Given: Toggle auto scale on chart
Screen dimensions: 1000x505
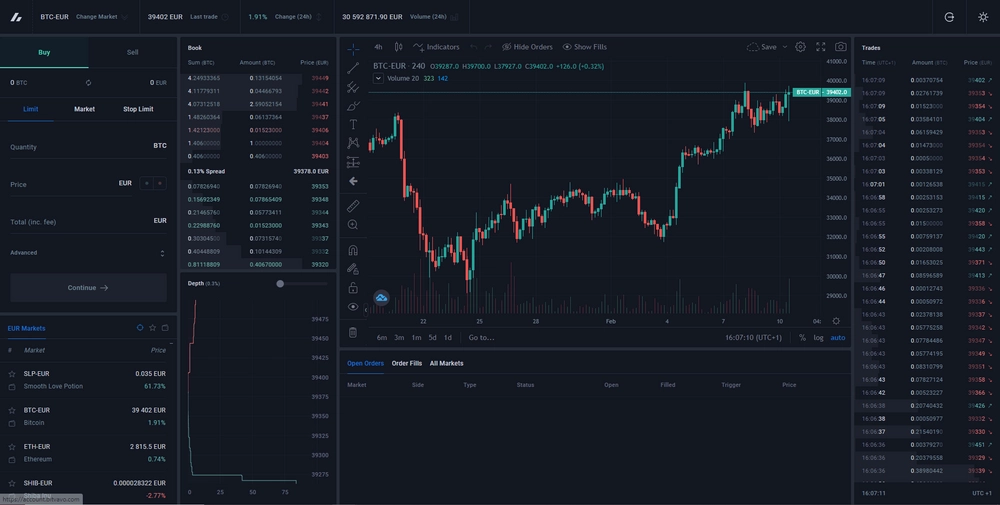Looking at the screenshot, I should [837, 337].
